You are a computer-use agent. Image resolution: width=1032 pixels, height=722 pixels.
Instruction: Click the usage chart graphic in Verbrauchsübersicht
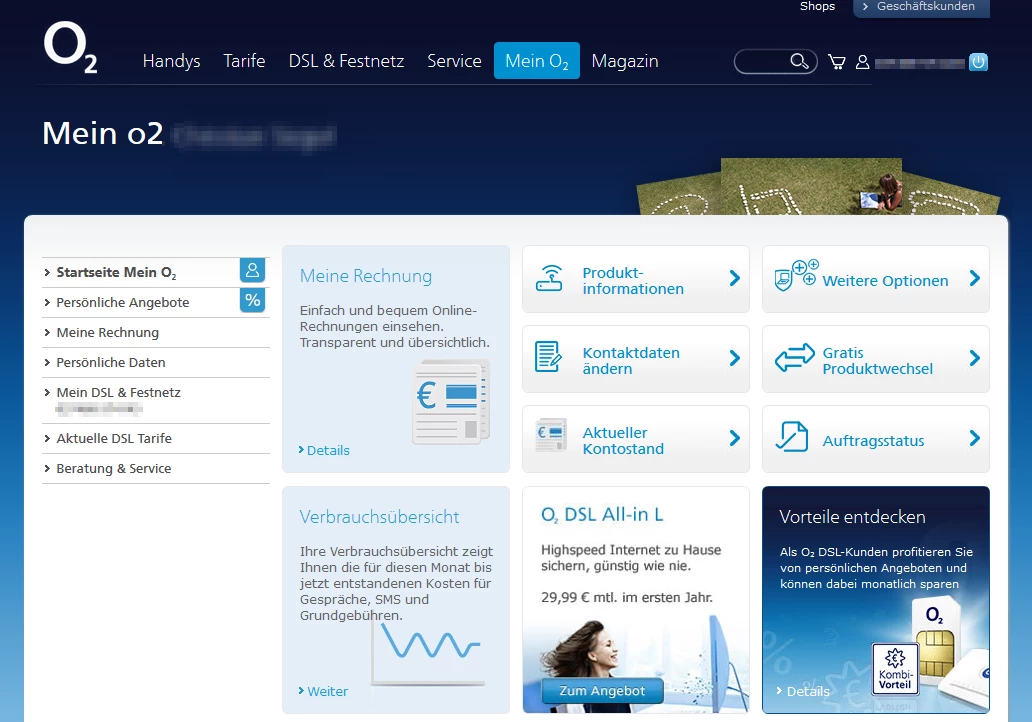[429, 648]
